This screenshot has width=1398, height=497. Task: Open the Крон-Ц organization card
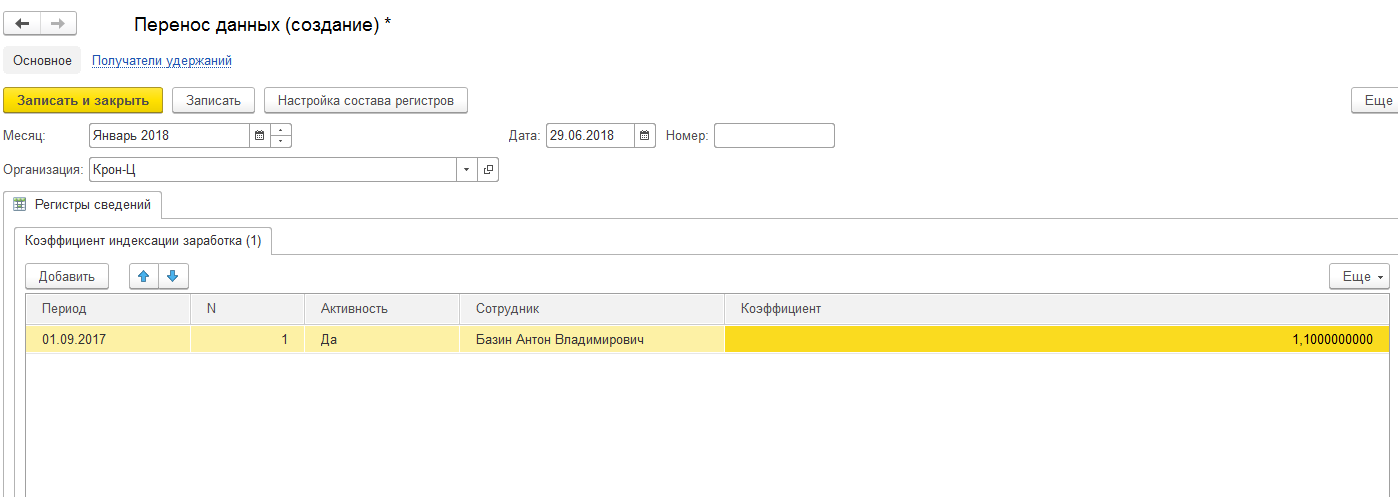pyautogui.click(x=488, y=170)
